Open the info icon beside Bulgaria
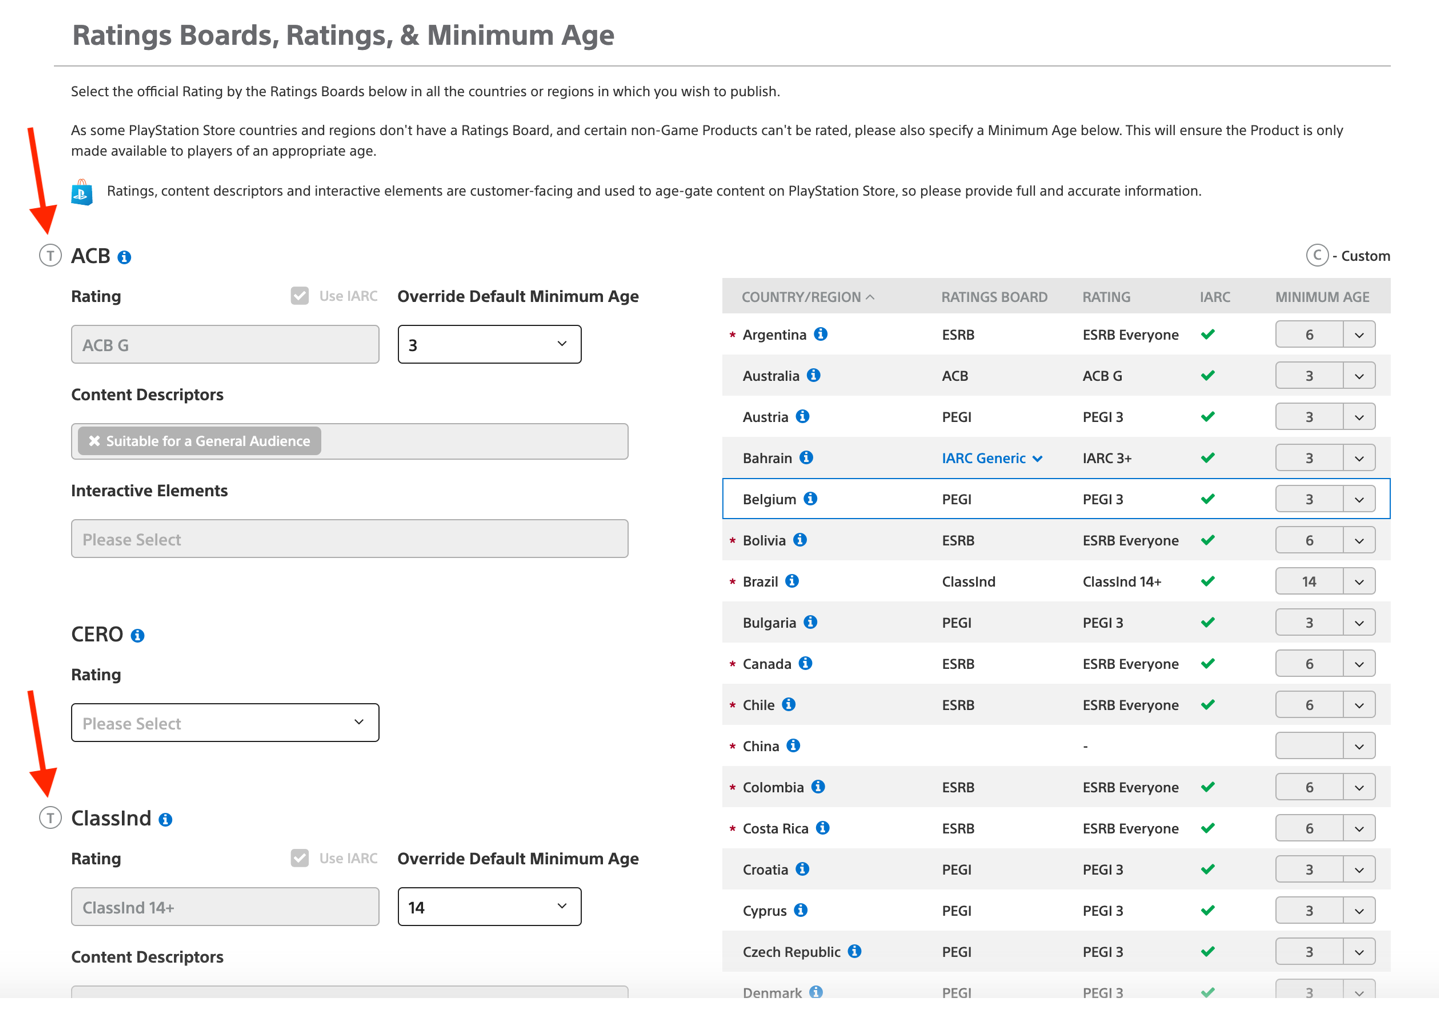Image resolution: width=1439 pixels, height=1024 pixels. [x=811, y=622]
